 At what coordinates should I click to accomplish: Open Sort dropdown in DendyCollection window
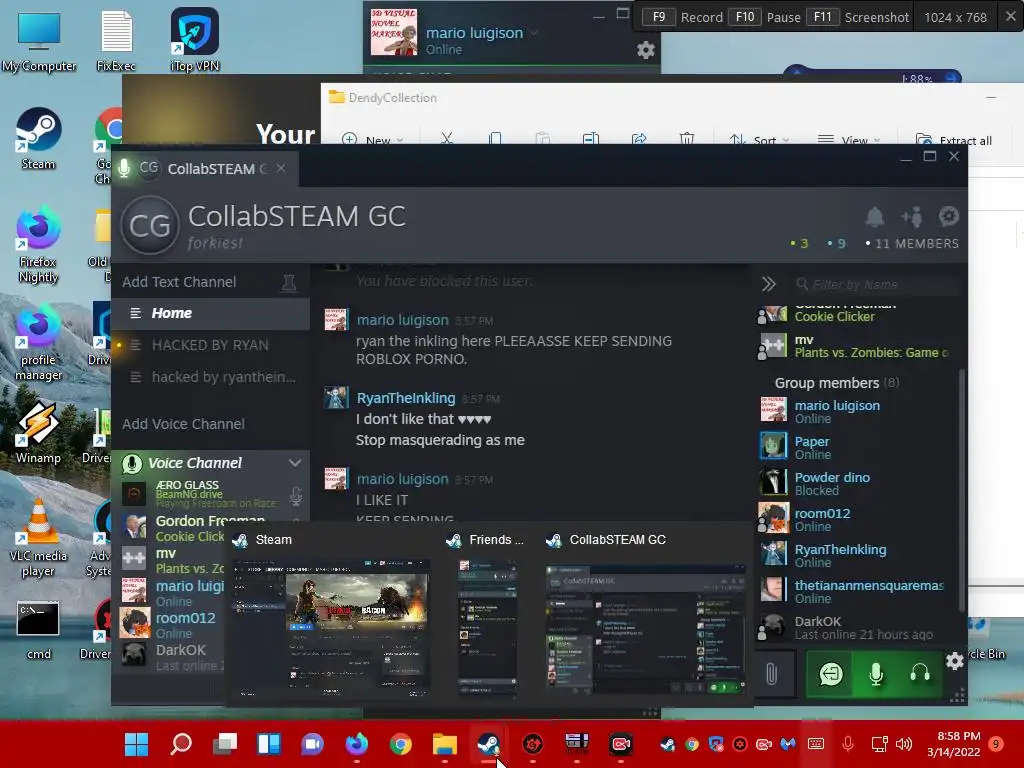760,139
